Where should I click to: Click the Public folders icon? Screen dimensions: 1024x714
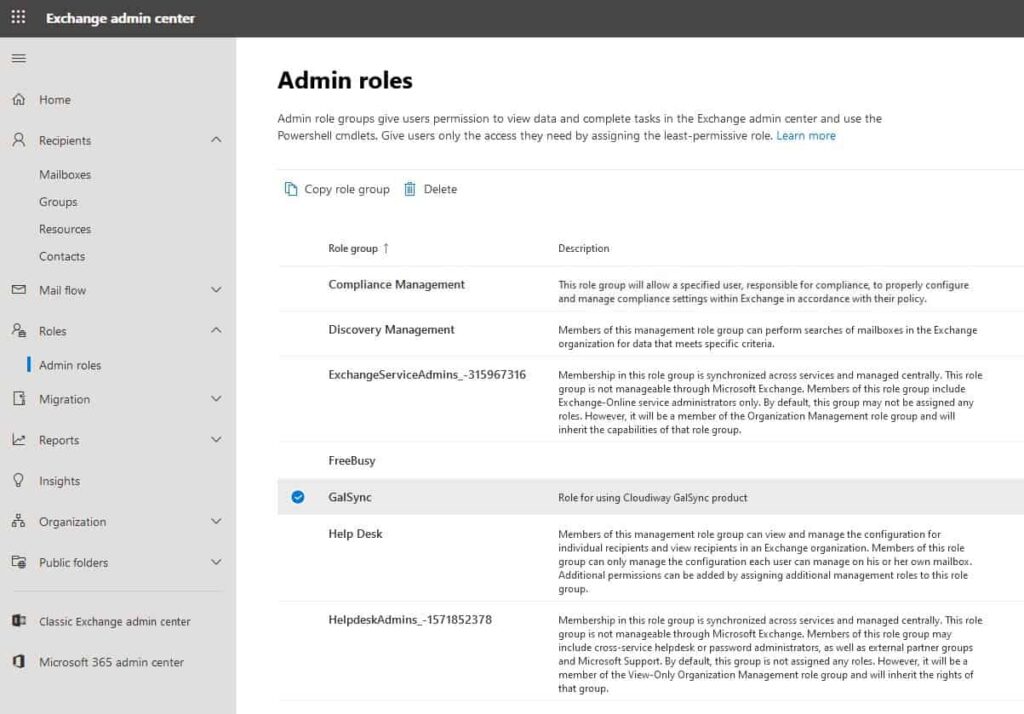(x=19, y=562)
